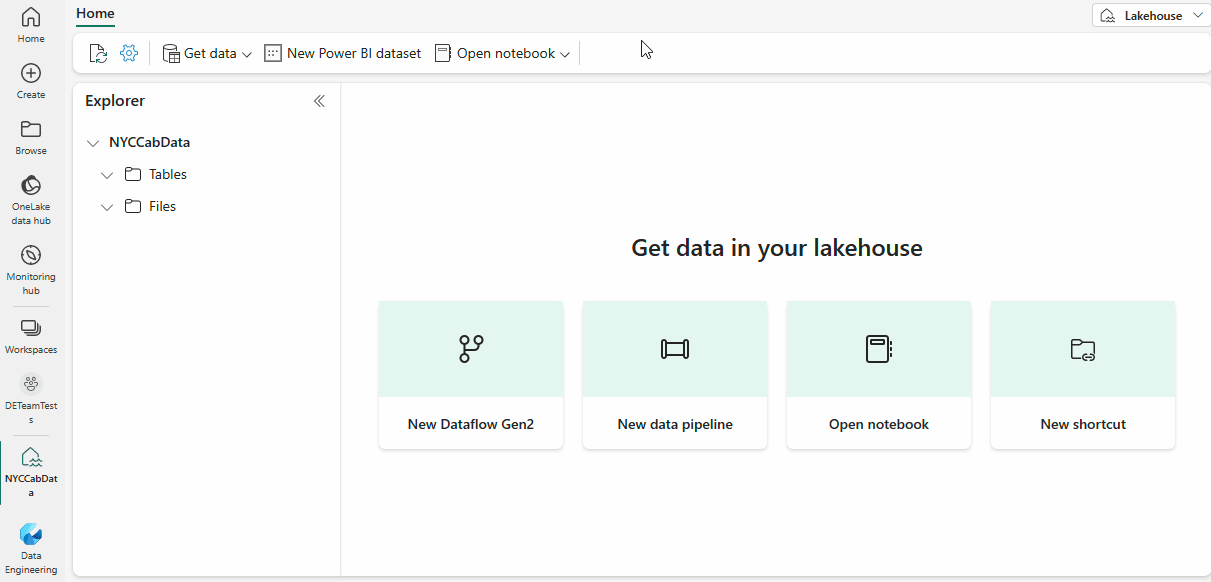Image resolution: width=1211 pixels, height=582 pixels.
Task: Open the OneLake data hub
Action: pos(31,197)
